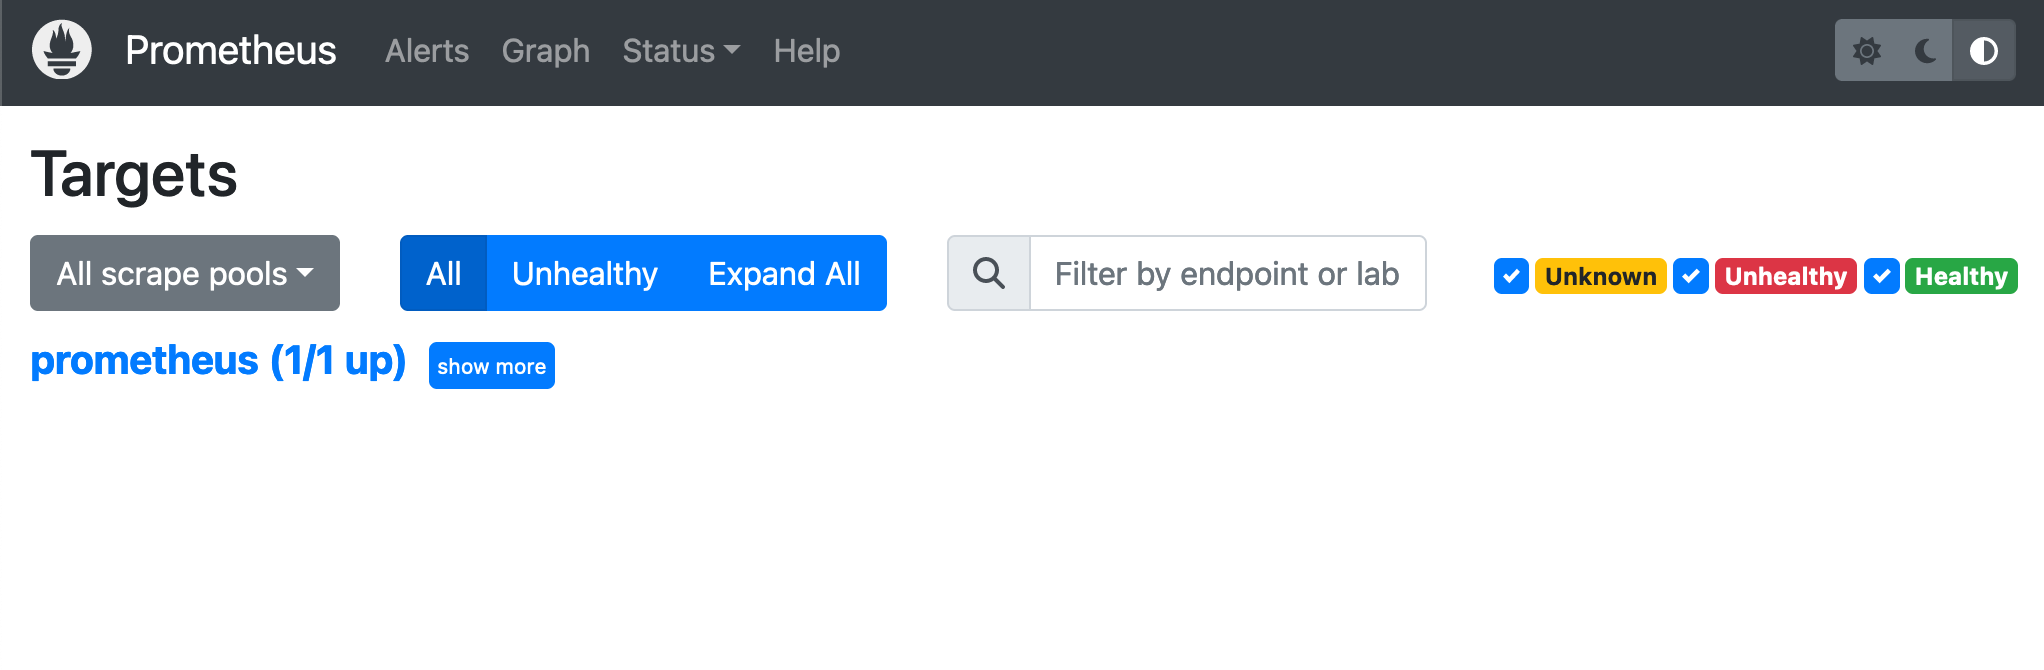
Task: Uncheck the Unknown targets checkbox
Action: click(x=1511, y=276)
